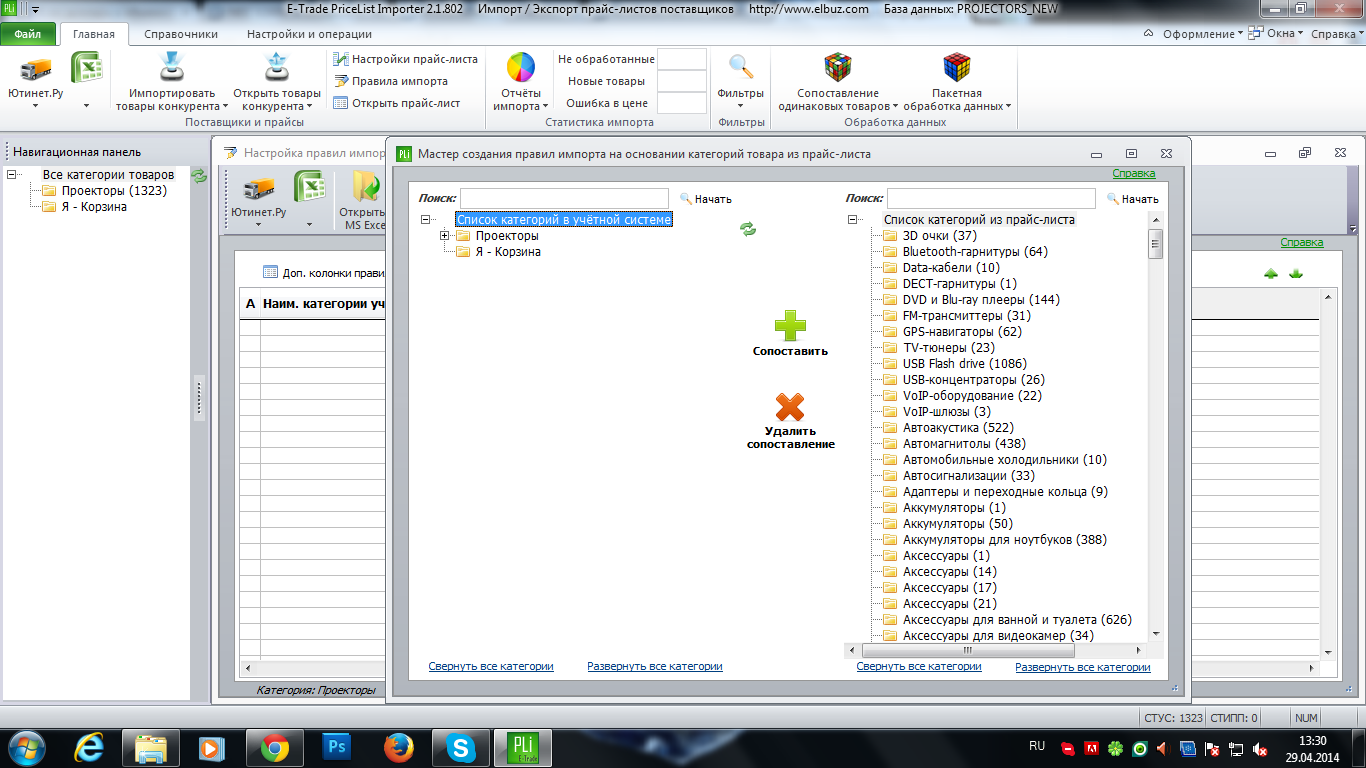Click the left category search field
The image size is (1366, 768).
[x=564, y=198]
